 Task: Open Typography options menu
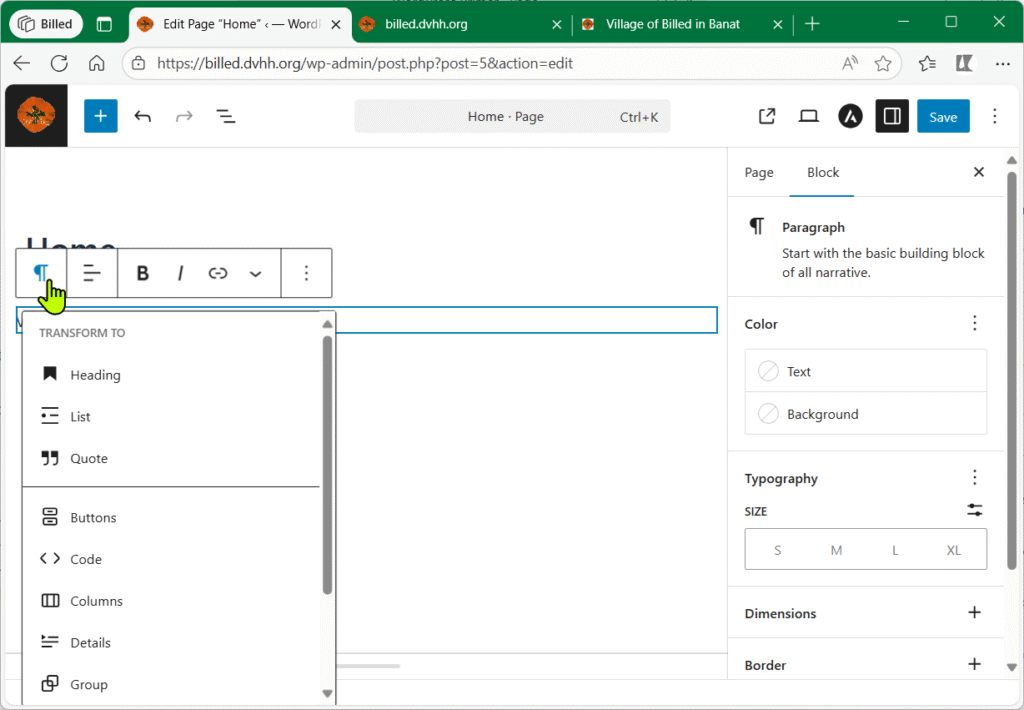point(974,478)
